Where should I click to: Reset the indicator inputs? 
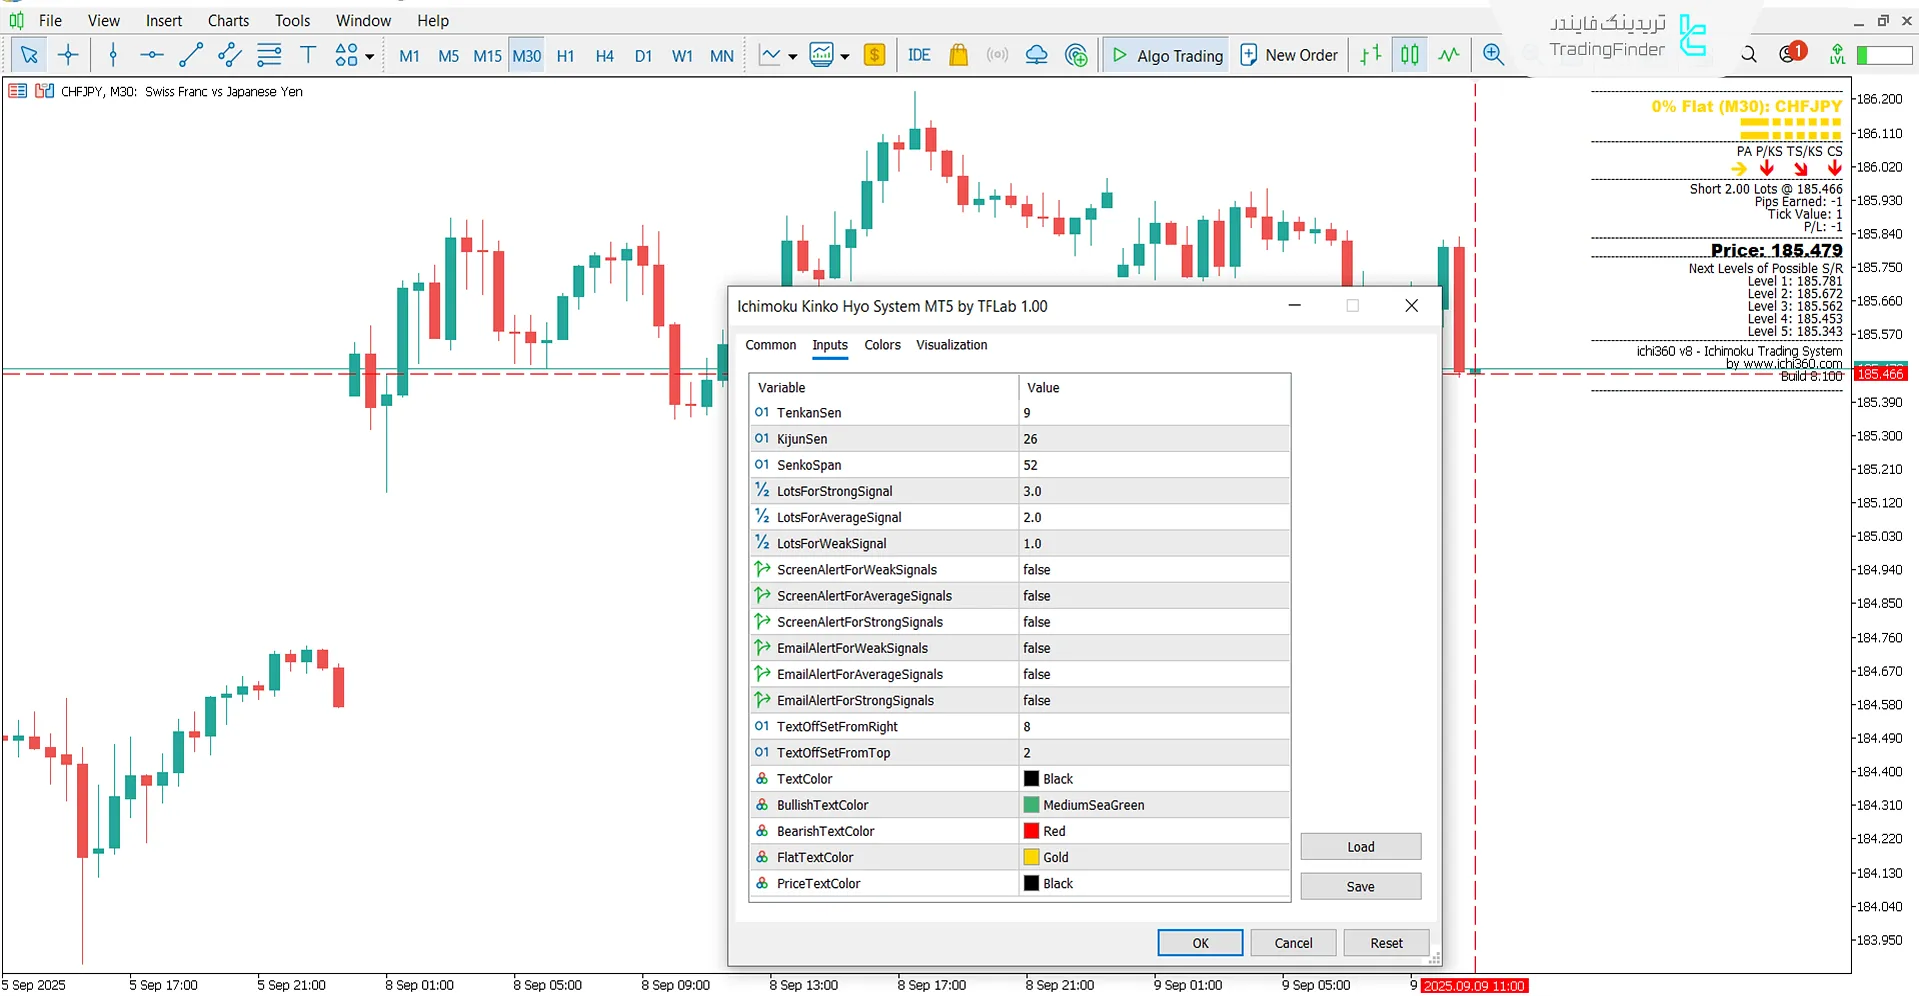(x=1385, y=942)
